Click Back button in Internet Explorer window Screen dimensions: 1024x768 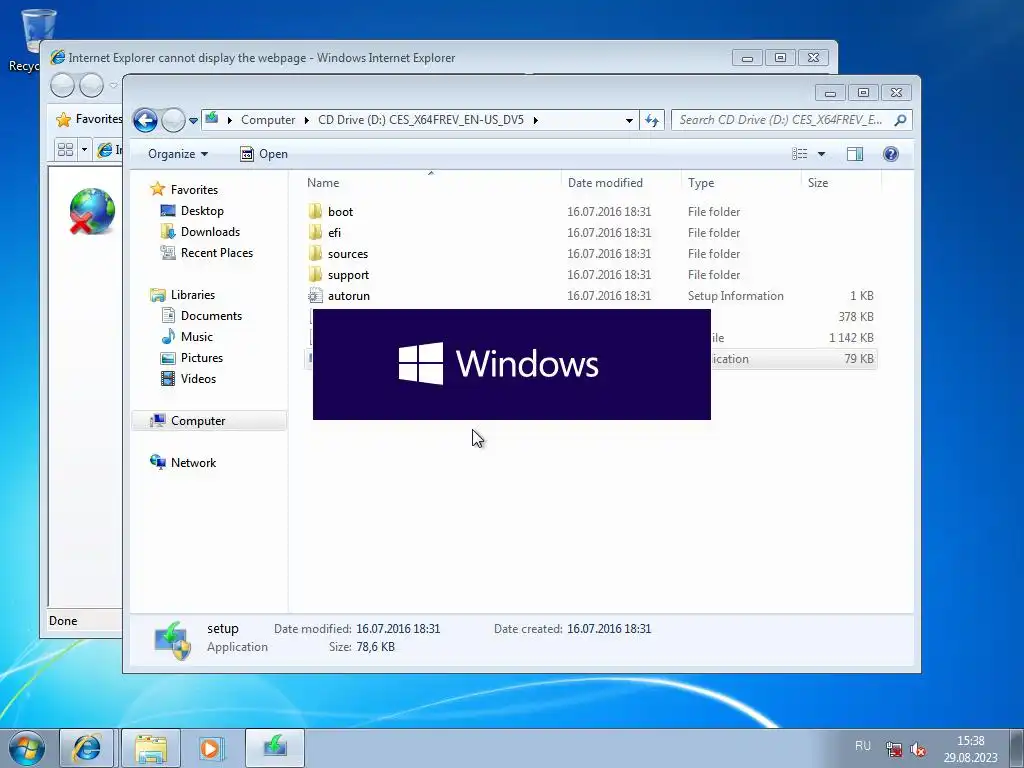click(62, 86)
